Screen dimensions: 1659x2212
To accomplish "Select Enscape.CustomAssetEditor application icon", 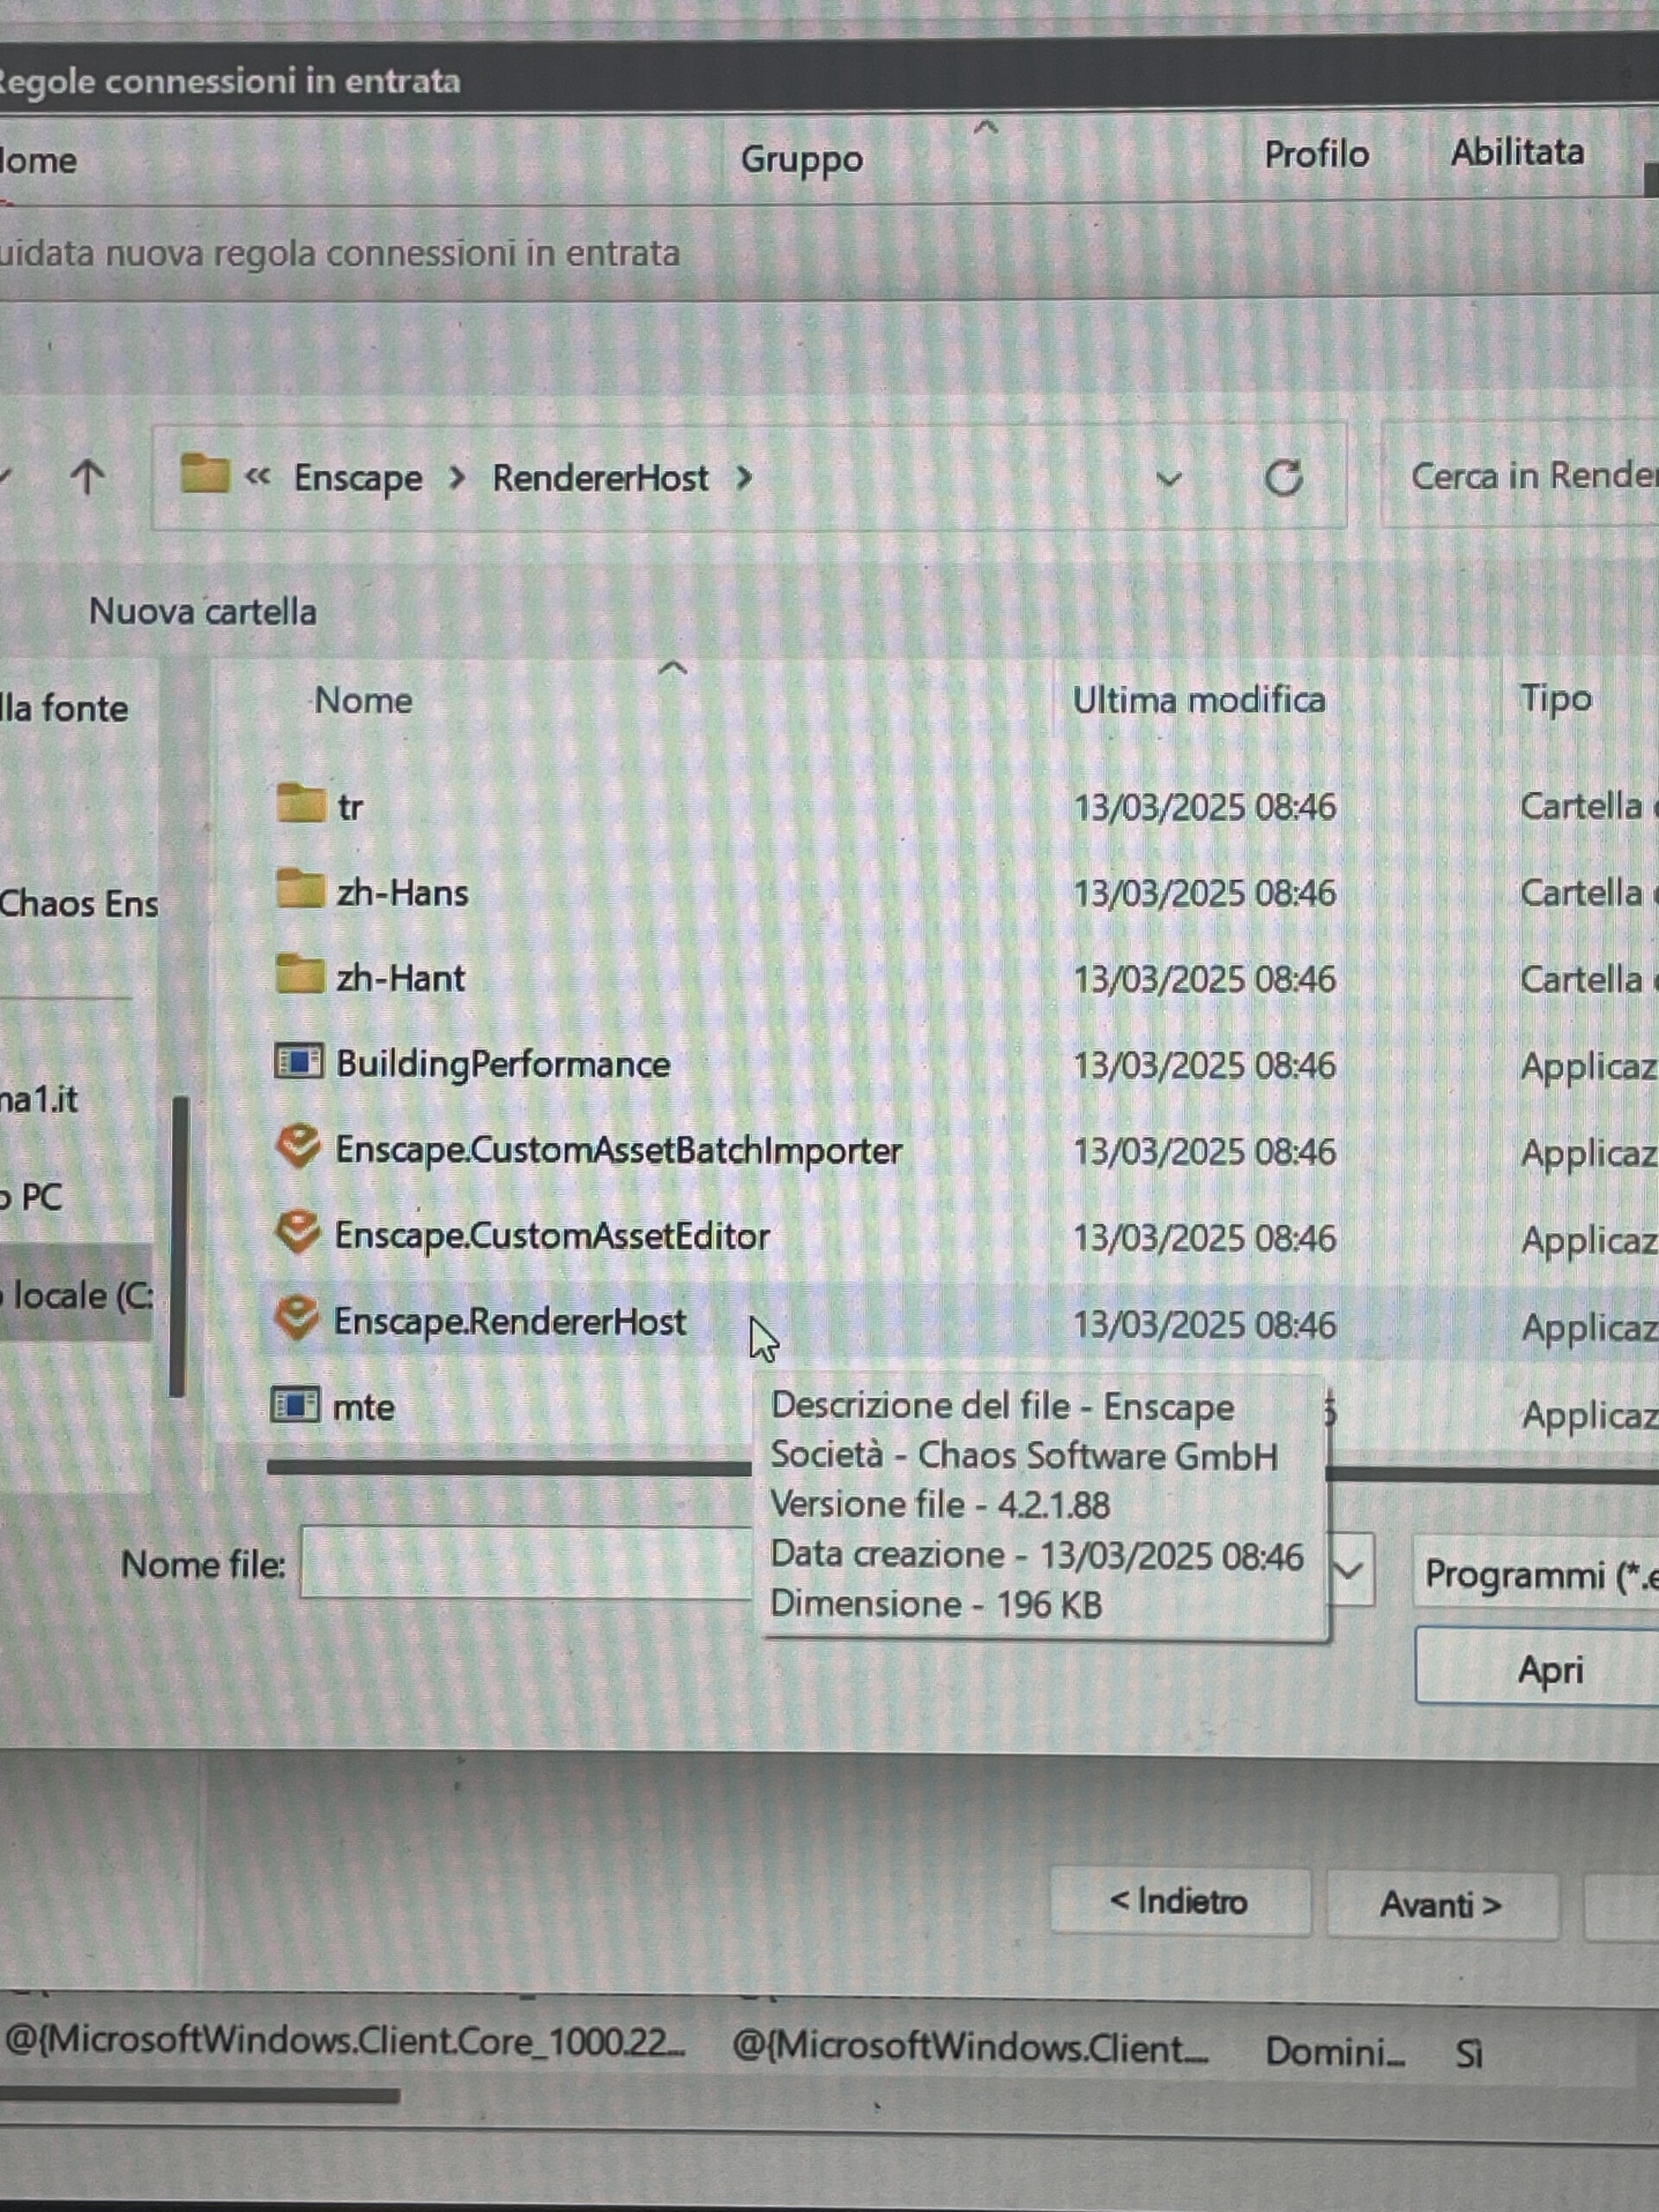I will pyautogui.click(x=298, y=1233).
